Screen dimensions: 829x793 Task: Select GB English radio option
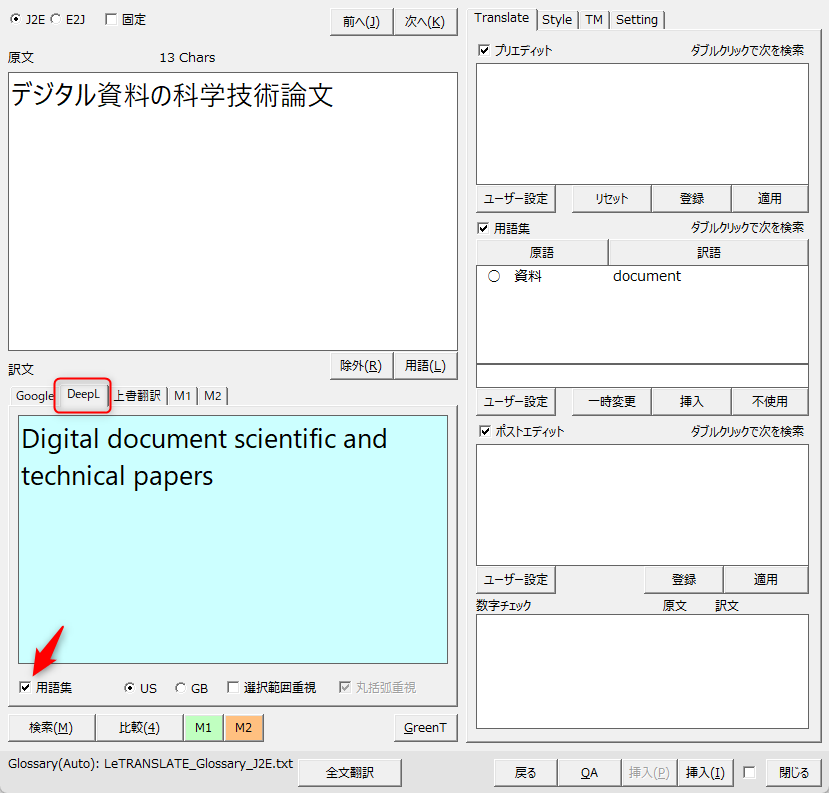[180, 688]
